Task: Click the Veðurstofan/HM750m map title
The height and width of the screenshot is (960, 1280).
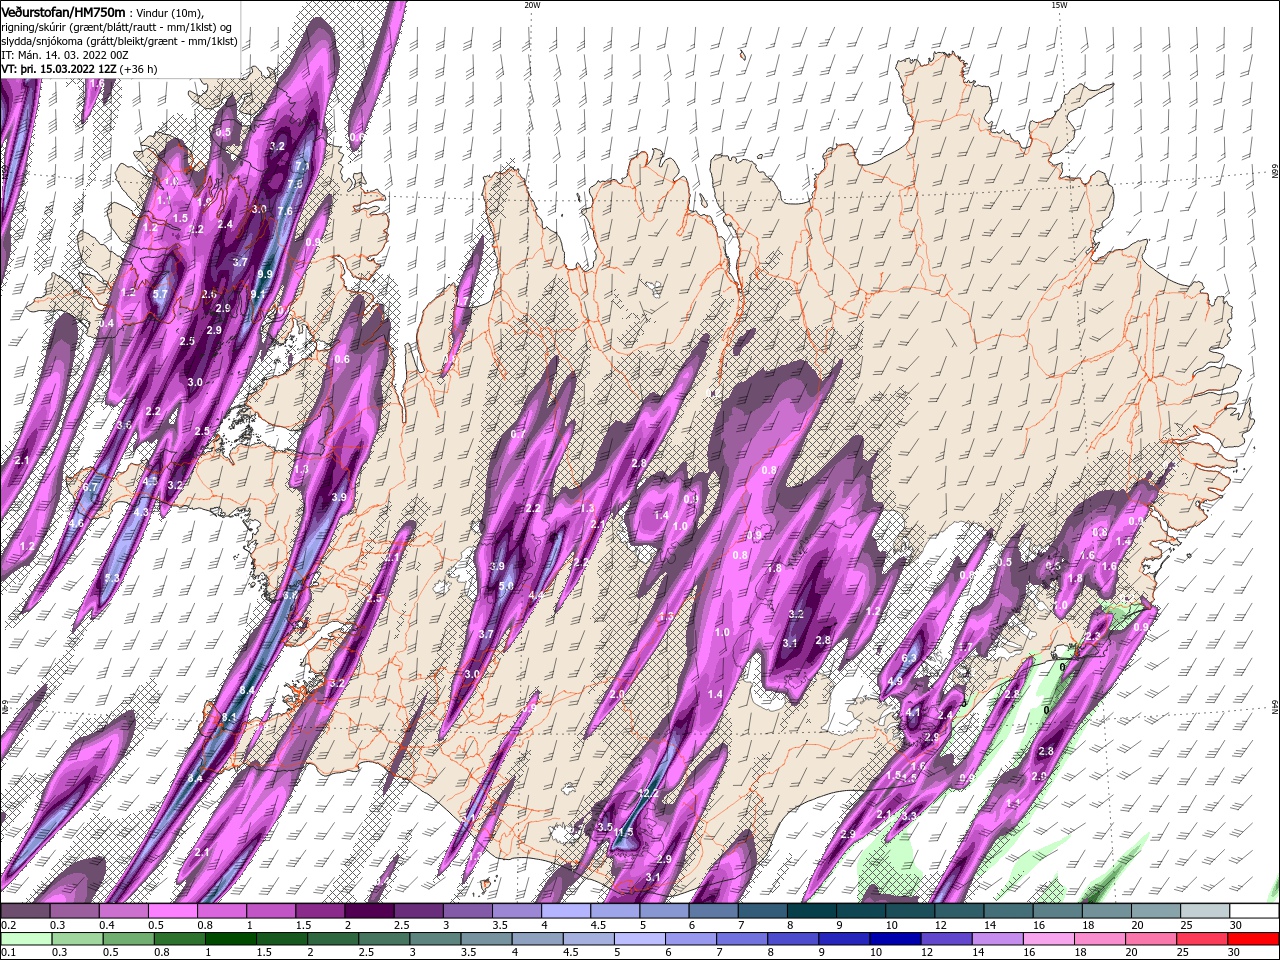Action: (x=64, y=11)
